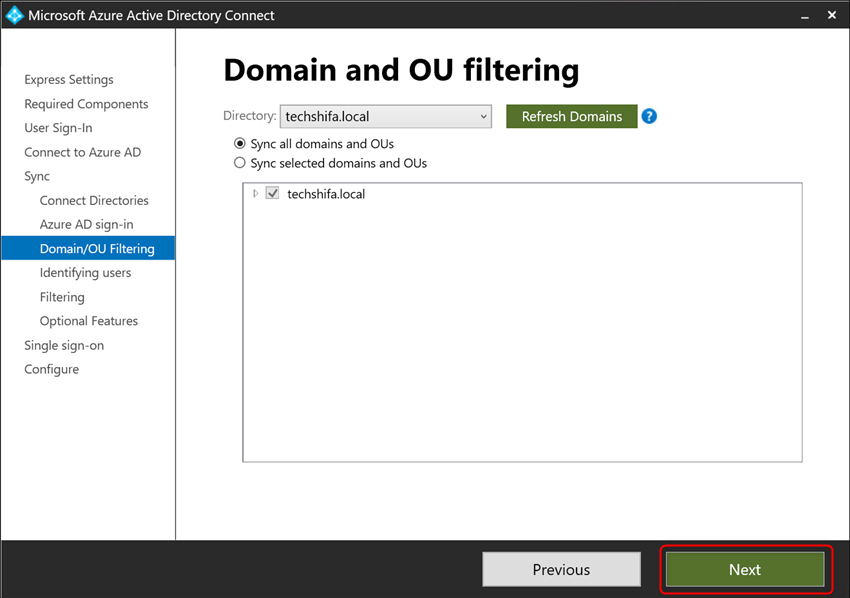Image resolution: width=850 pixels, height=598 pixels.
Task: Open help via the blue question mark icon
Action: point(648,116)
